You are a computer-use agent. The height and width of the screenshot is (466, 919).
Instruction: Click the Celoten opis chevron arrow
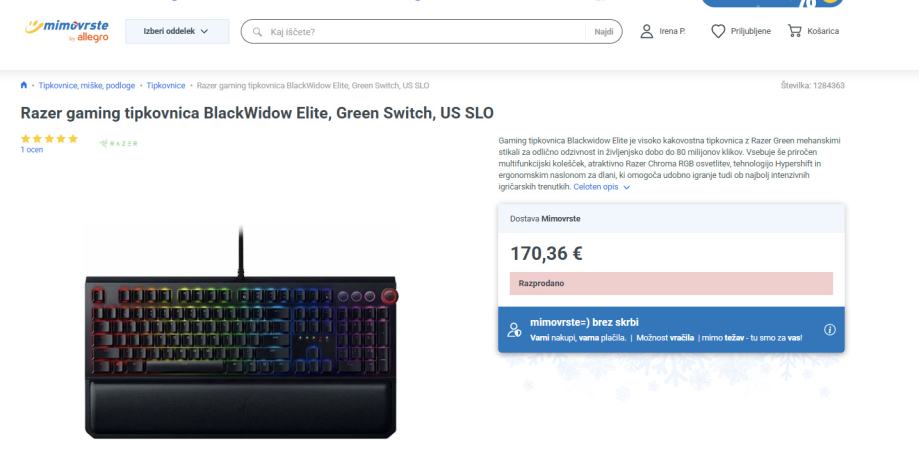click(x=627, y=188)
